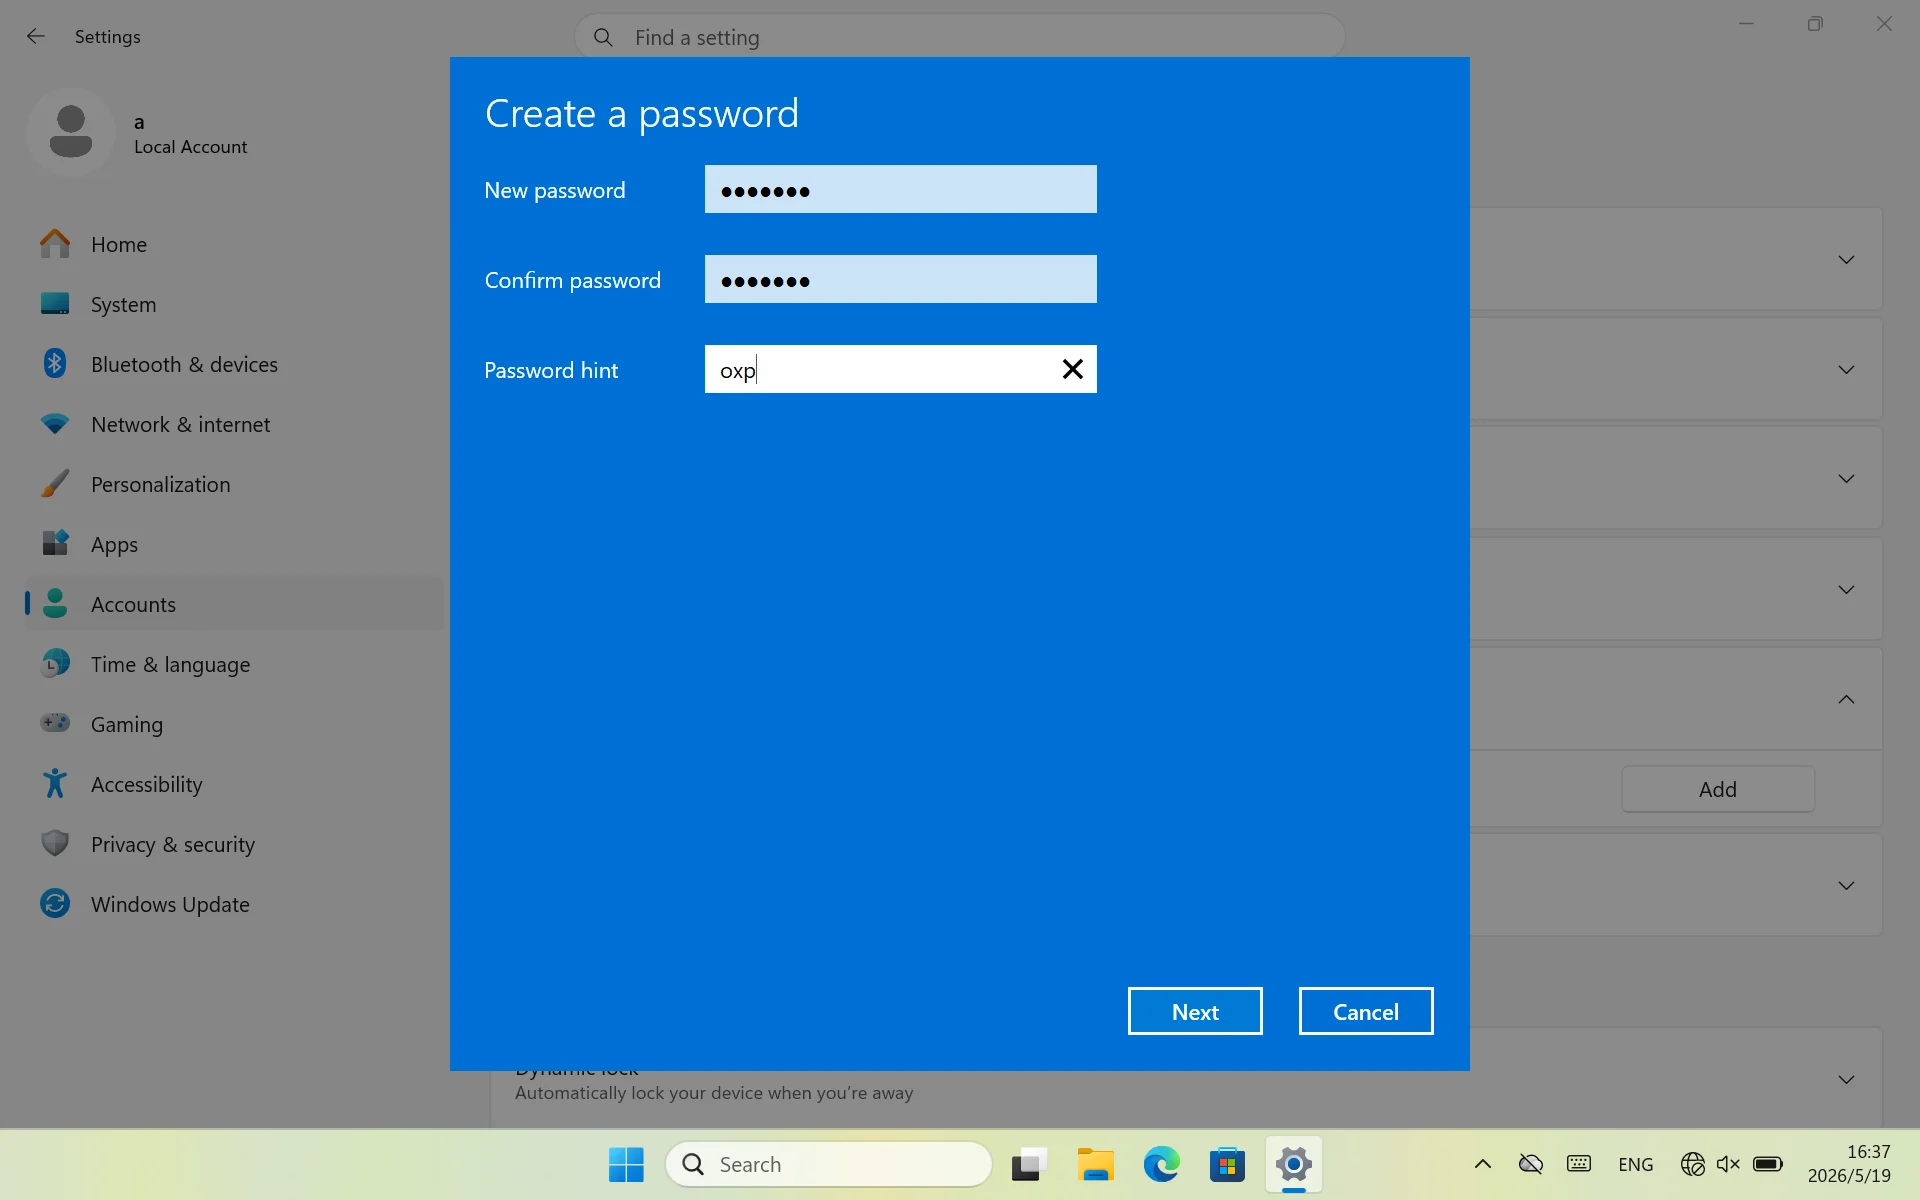The height and width of the screenshot is (1200, 1920).
Task: Click the user profile avatar picture
Action: (x=71, y=132)
